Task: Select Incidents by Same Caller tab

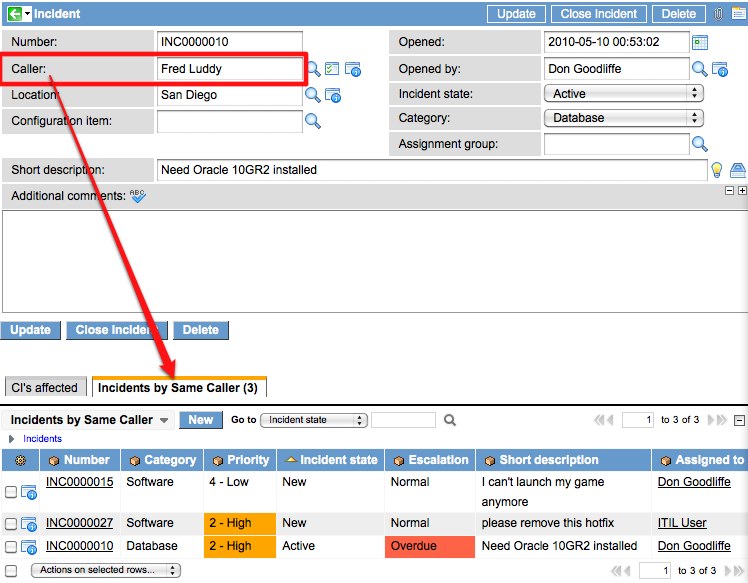Action: (x=178, y=388)
